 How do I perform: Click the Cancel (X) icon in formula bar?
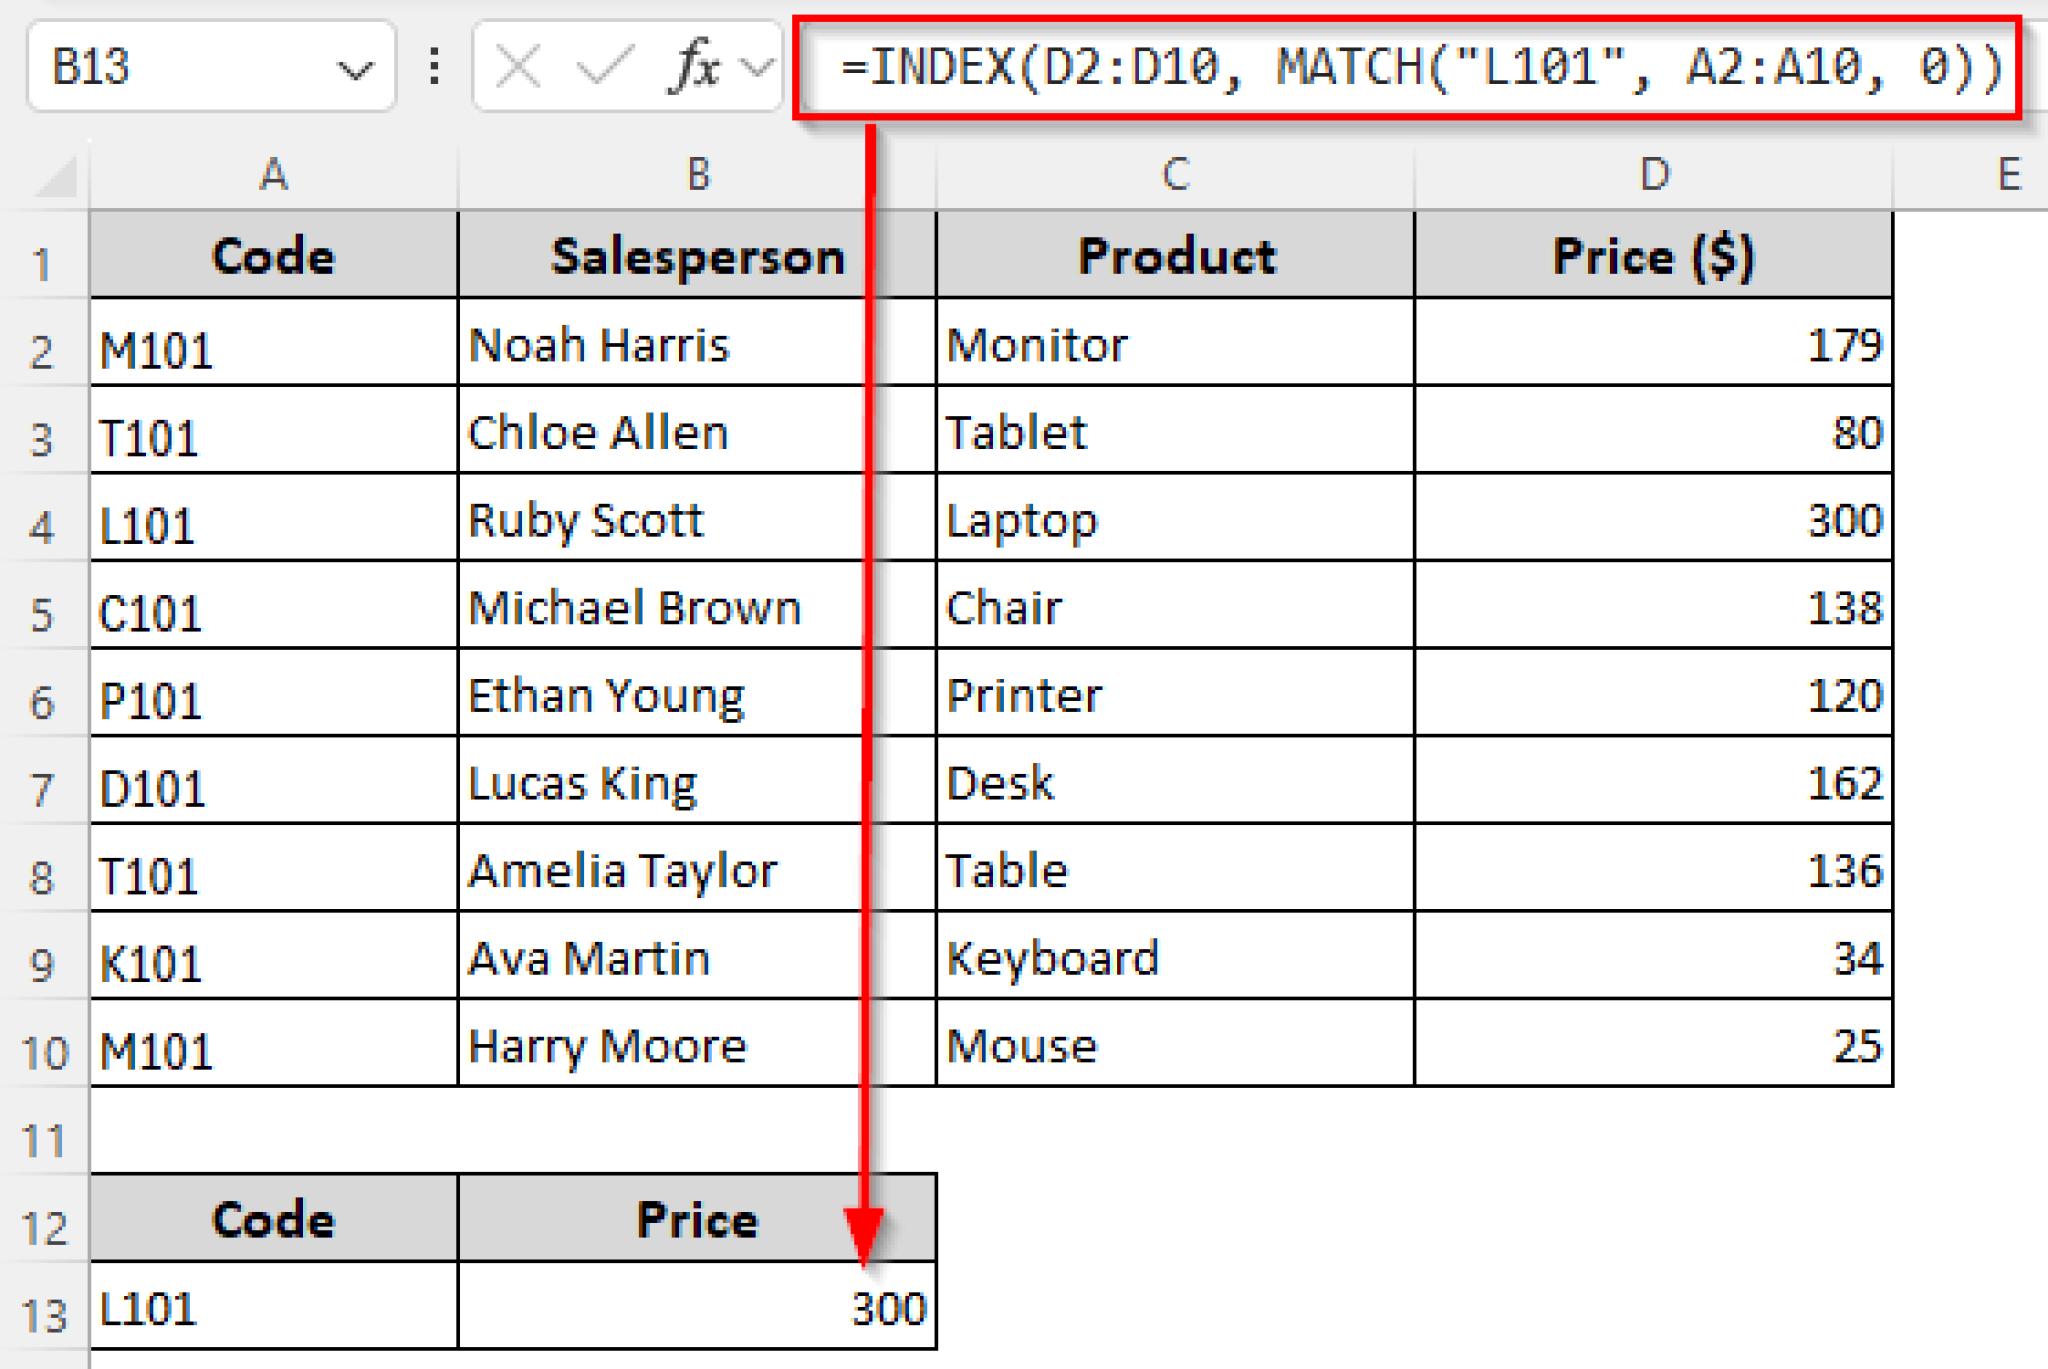point(516,67)
